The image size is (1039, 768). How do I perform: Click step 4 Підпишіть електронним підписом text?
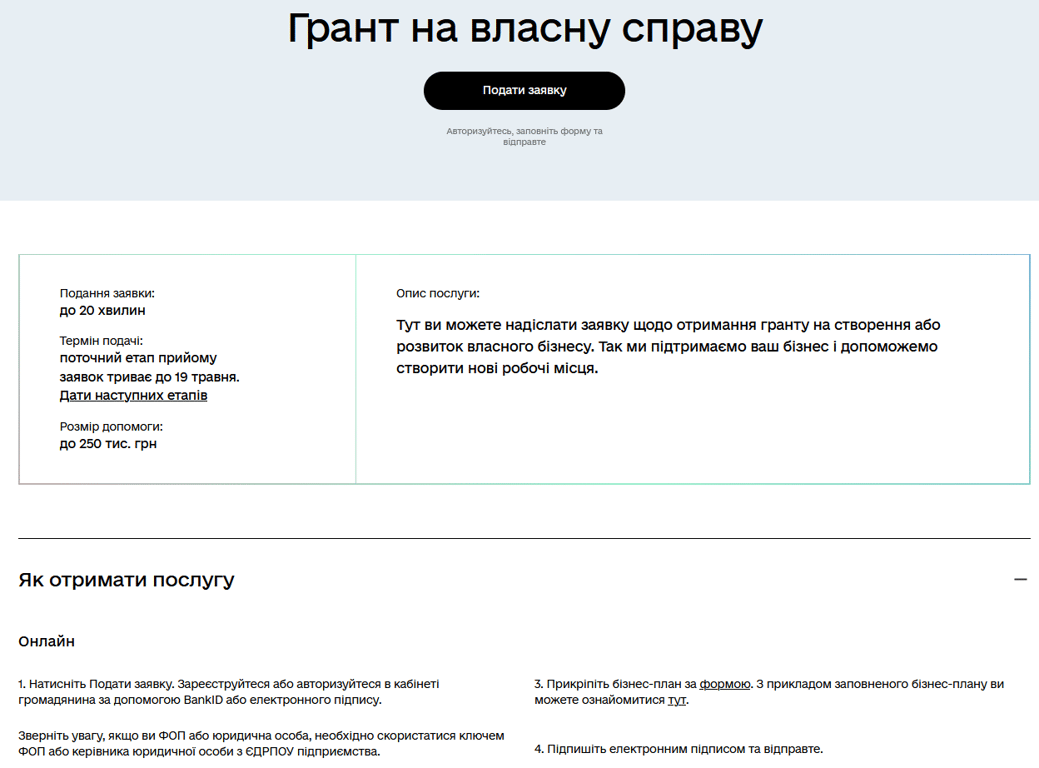[x=678, y=748]
